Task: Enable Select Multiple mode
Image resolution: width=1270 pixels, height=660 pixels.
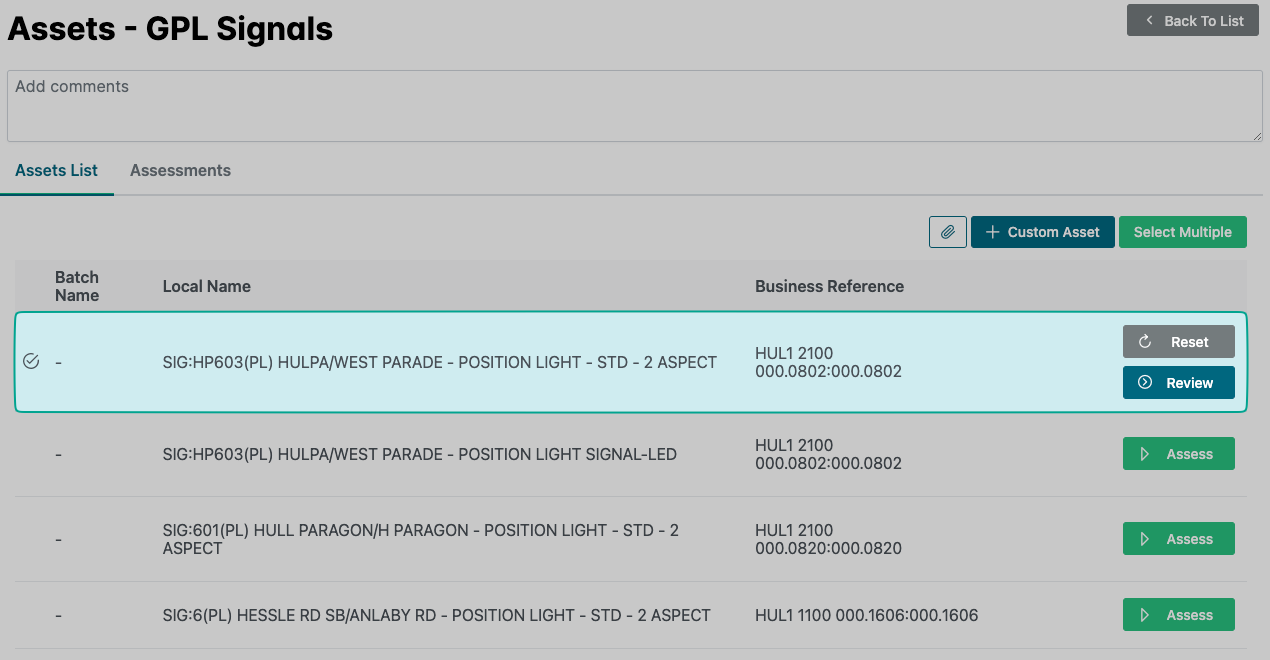Action: pos(1182,232)
